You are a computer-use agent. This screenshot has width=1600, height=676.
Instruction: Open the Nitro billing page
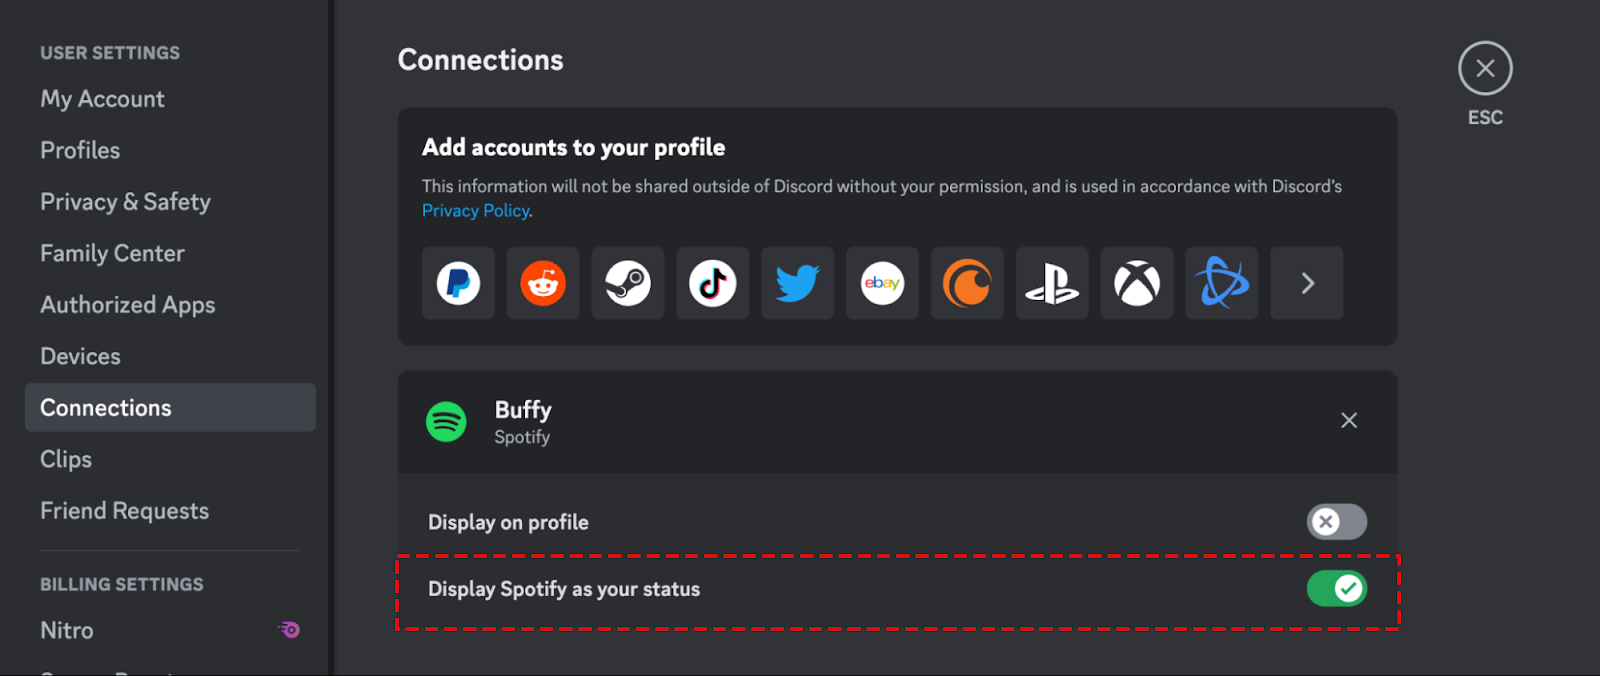(x=67, y=631)
